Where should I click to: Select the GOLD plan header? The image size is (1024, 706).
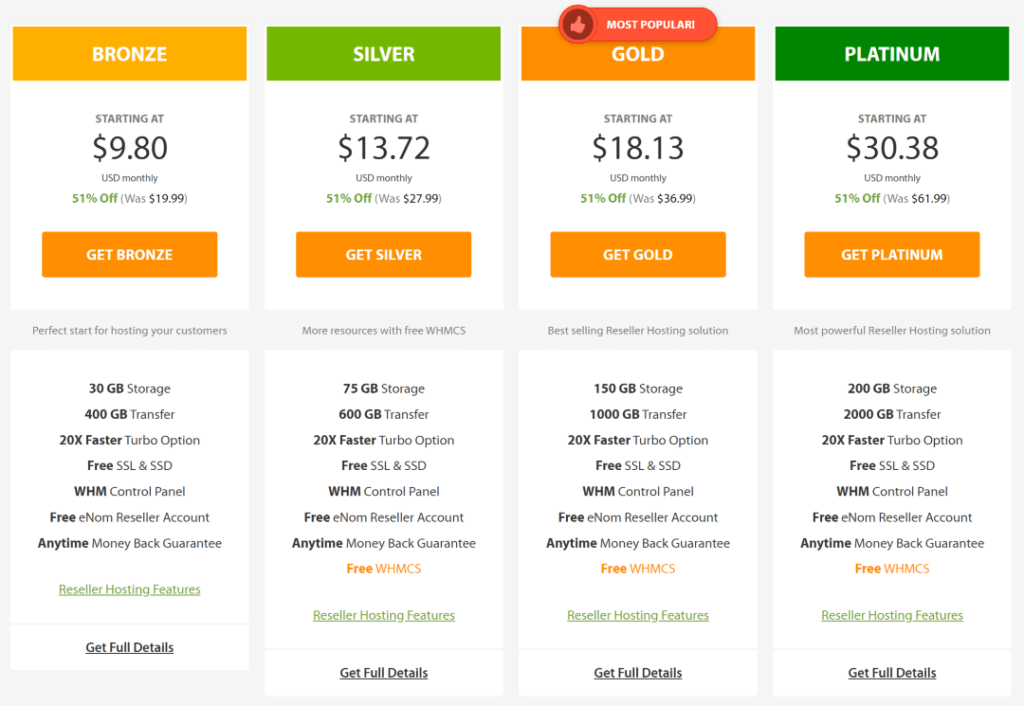tap(637, 53)
